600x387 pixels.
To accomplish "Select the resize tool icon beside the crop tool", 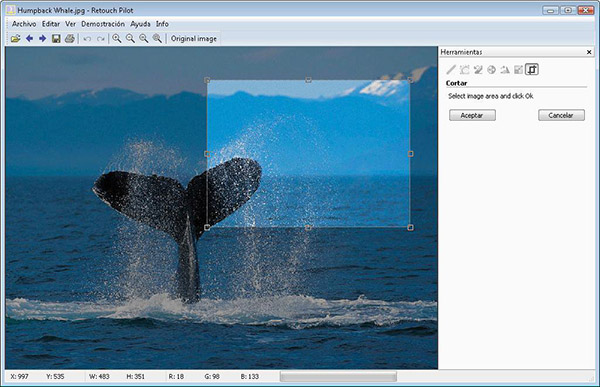I will 518,70.
